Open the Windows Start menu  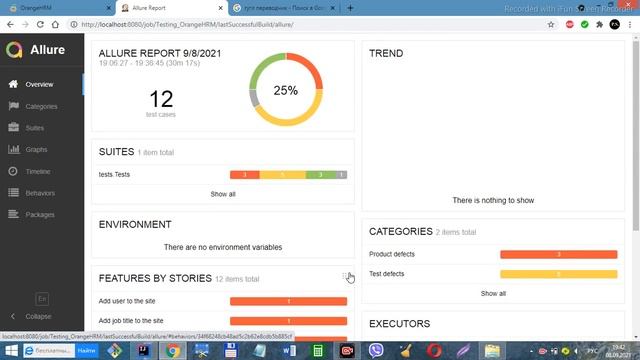pos(11,351)
